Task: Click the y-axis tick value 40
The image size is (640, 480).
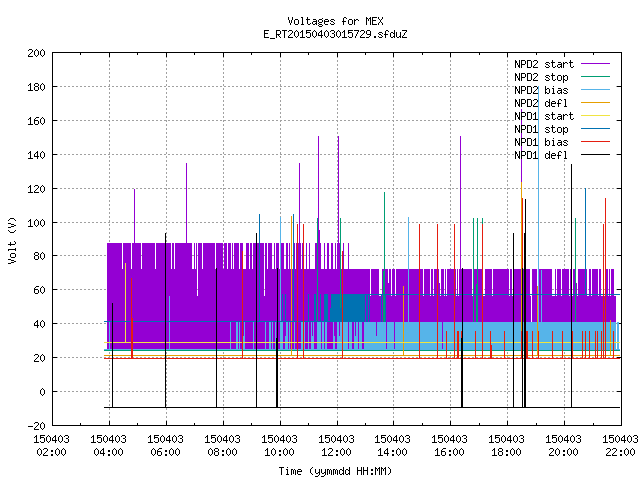Action: [x=39, y=324]
